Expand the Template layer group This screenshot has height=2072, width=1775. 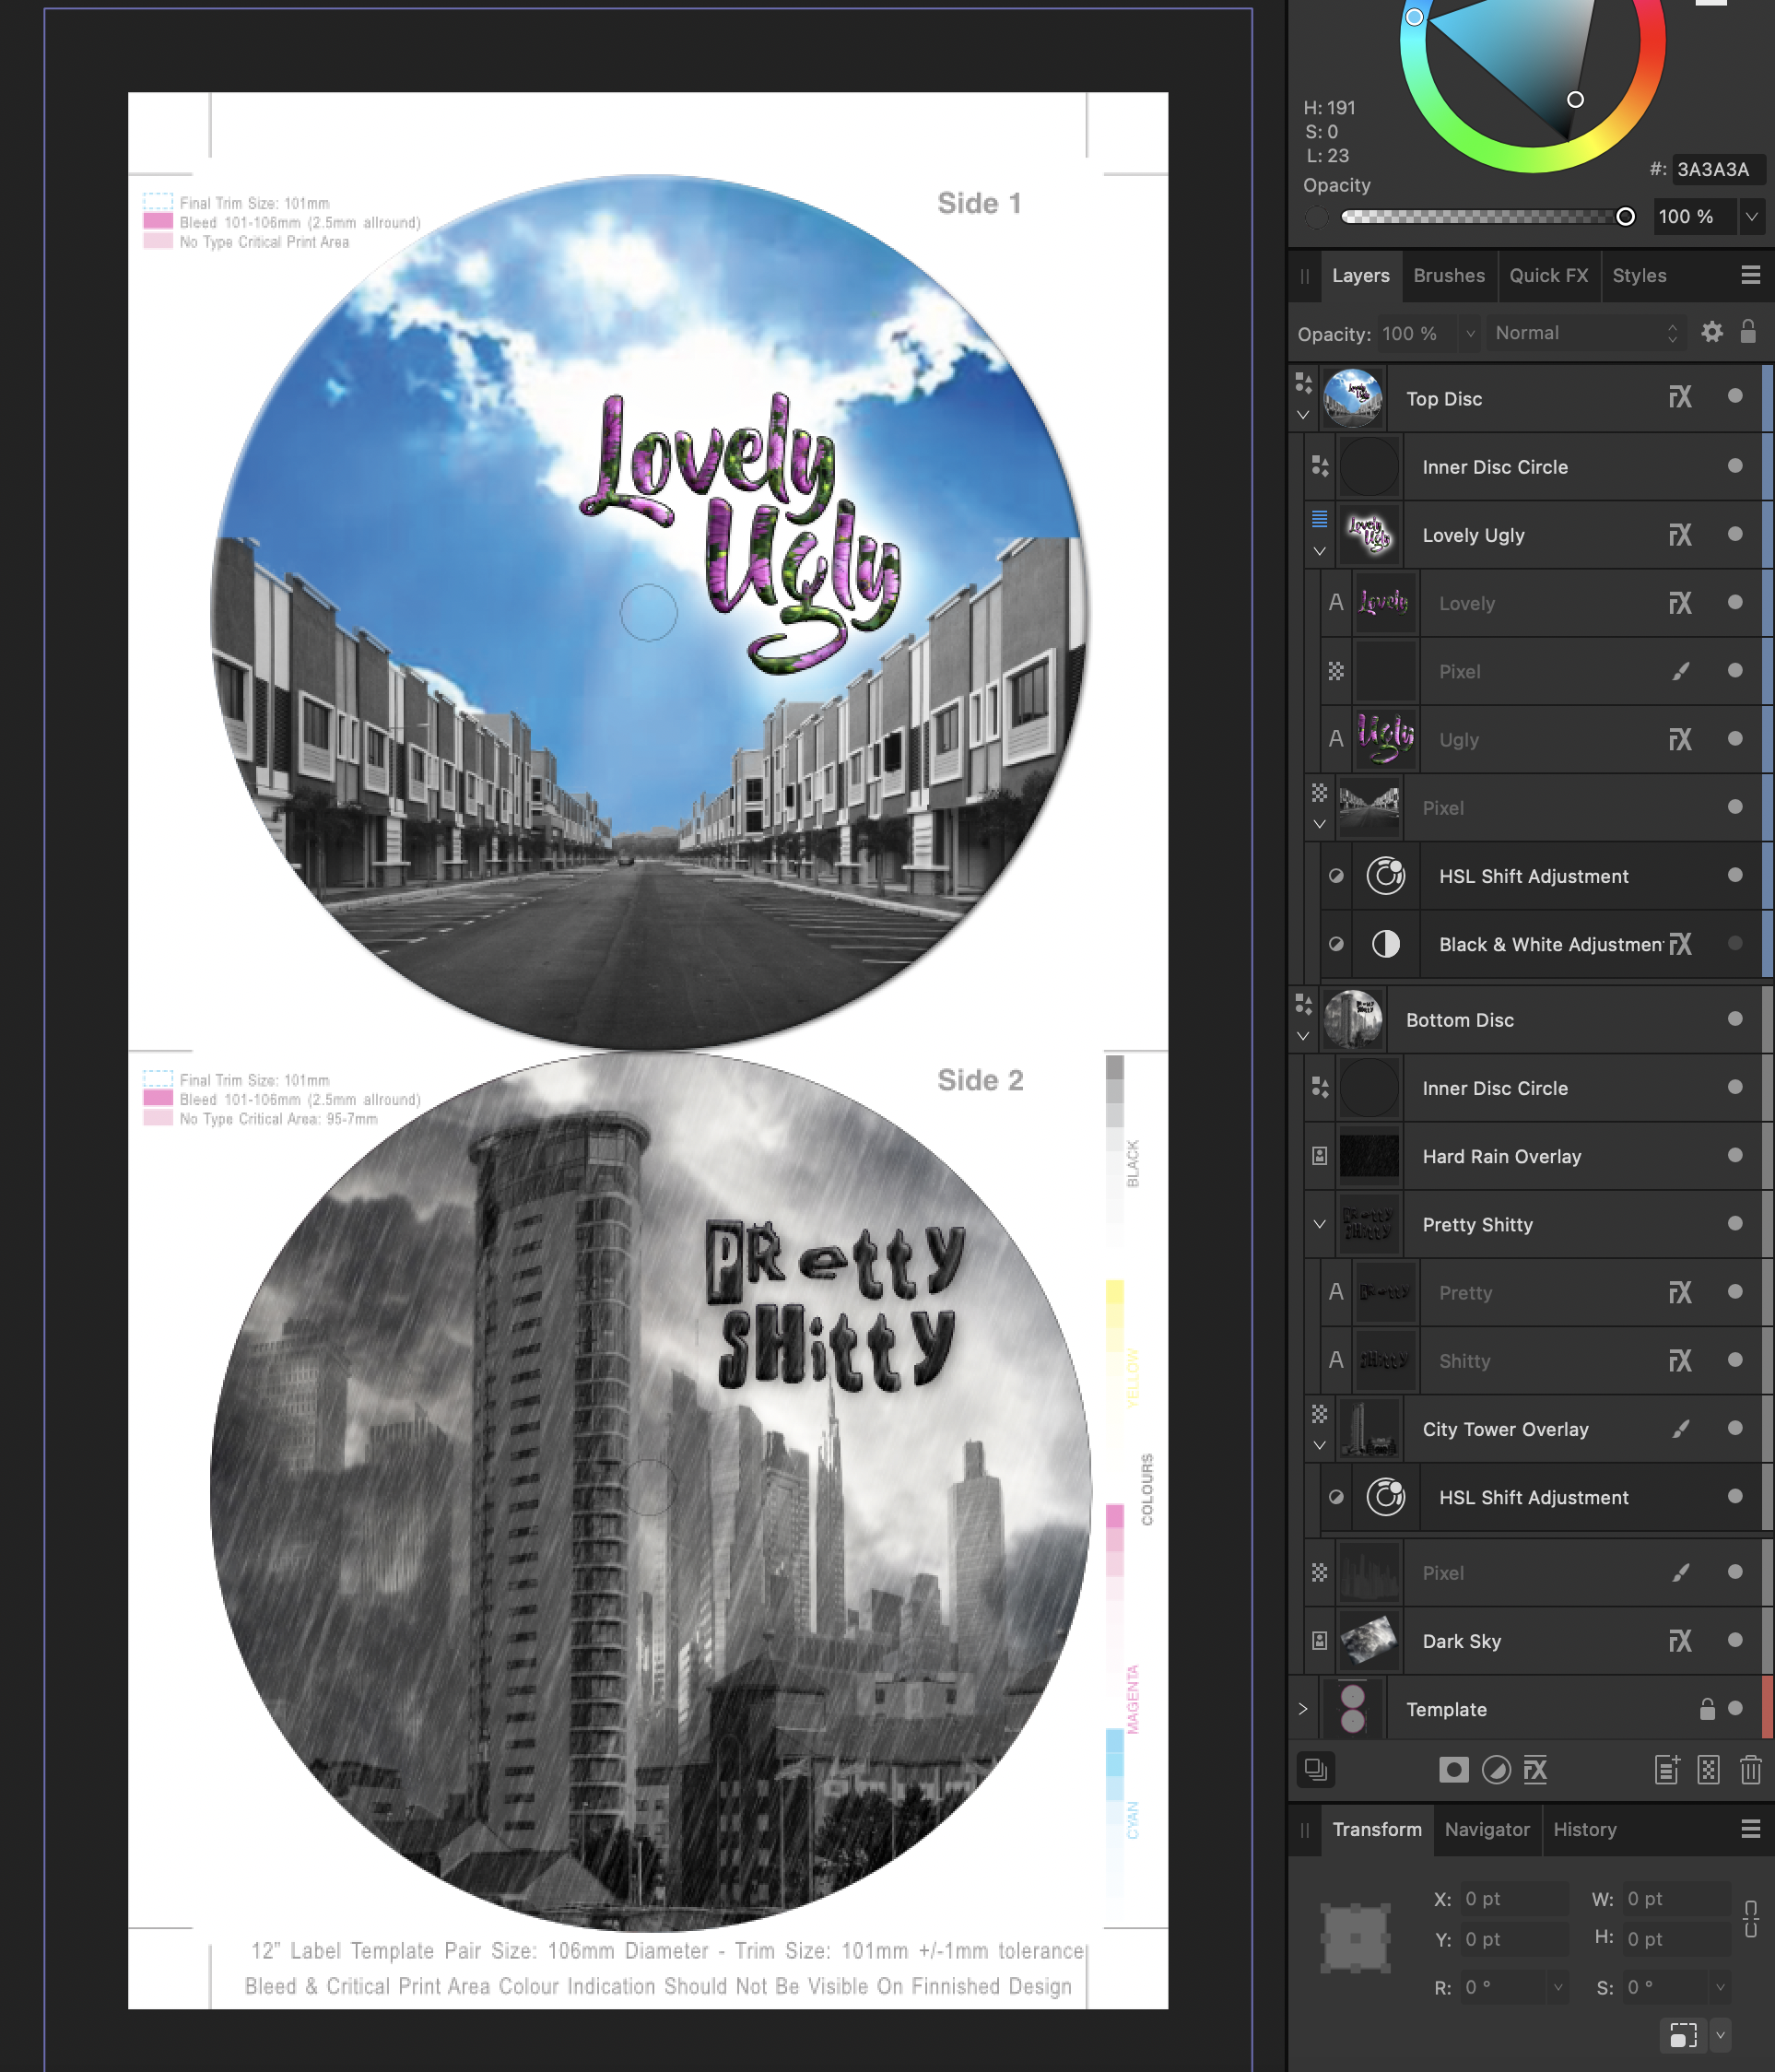(x=1303, y=1709)
